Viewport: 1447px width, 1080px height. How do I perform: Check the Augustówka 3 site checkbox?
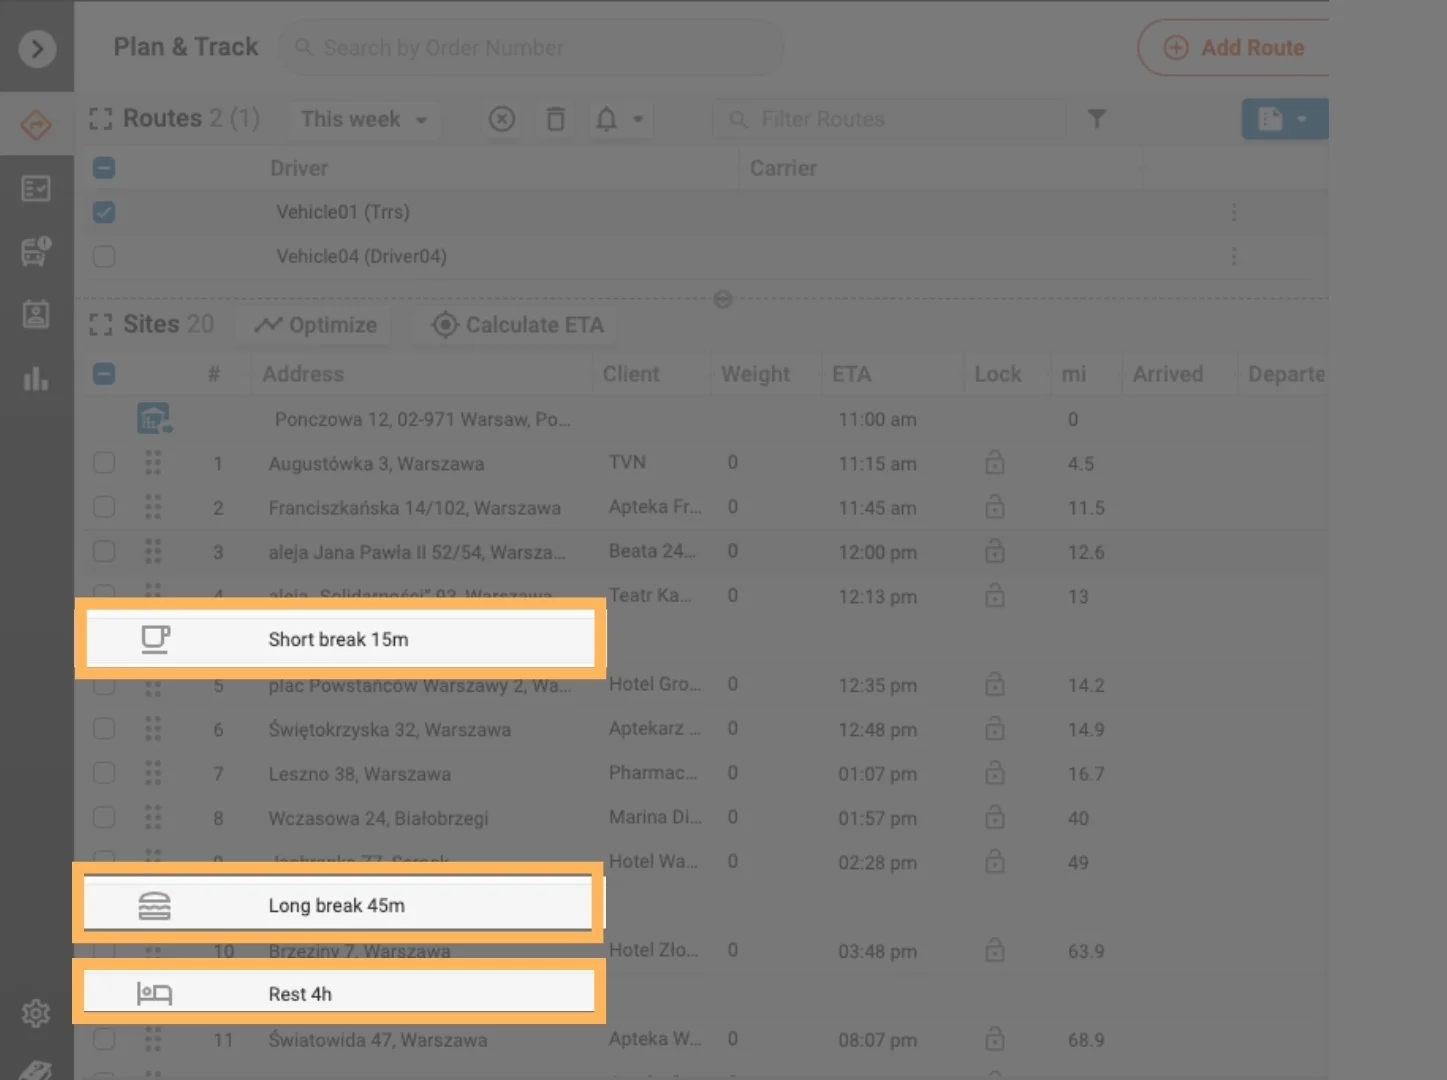104,463
